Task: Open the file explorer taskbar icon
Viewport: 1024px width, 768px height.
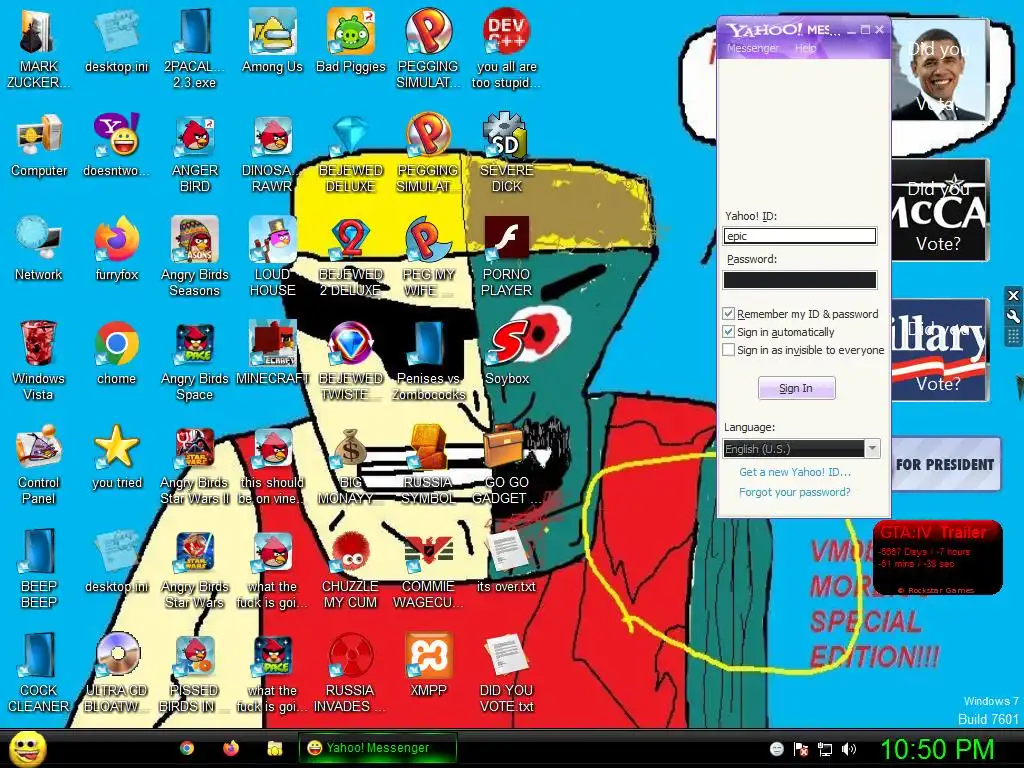Action: (x=274, y=748)
